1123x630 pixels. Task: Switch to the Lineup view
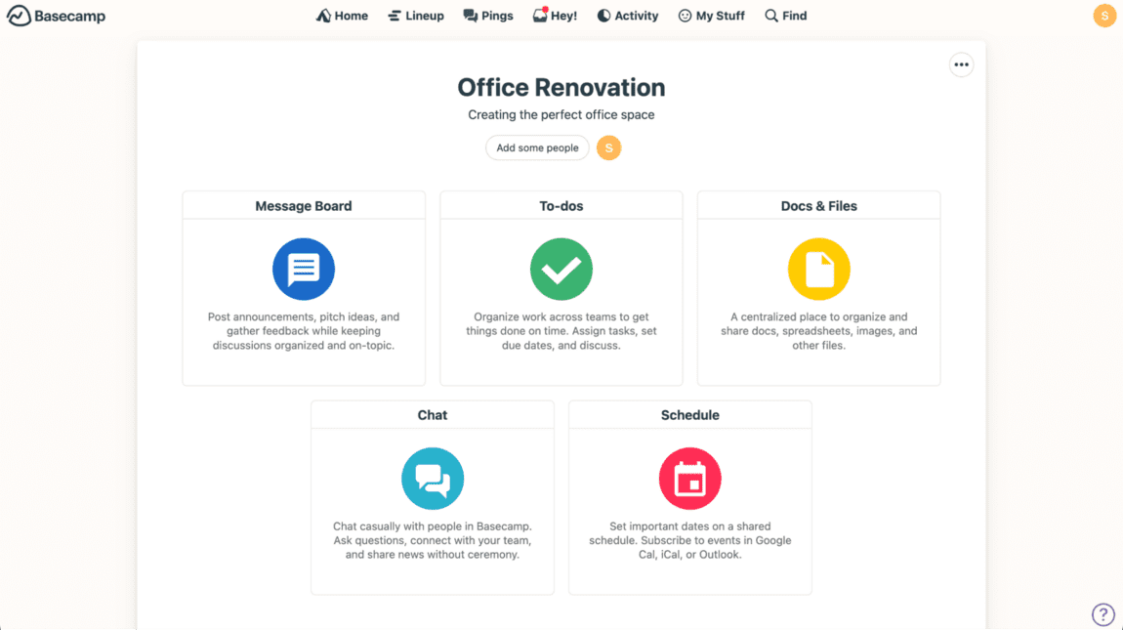pyautogui.click(x=415, y=15)
